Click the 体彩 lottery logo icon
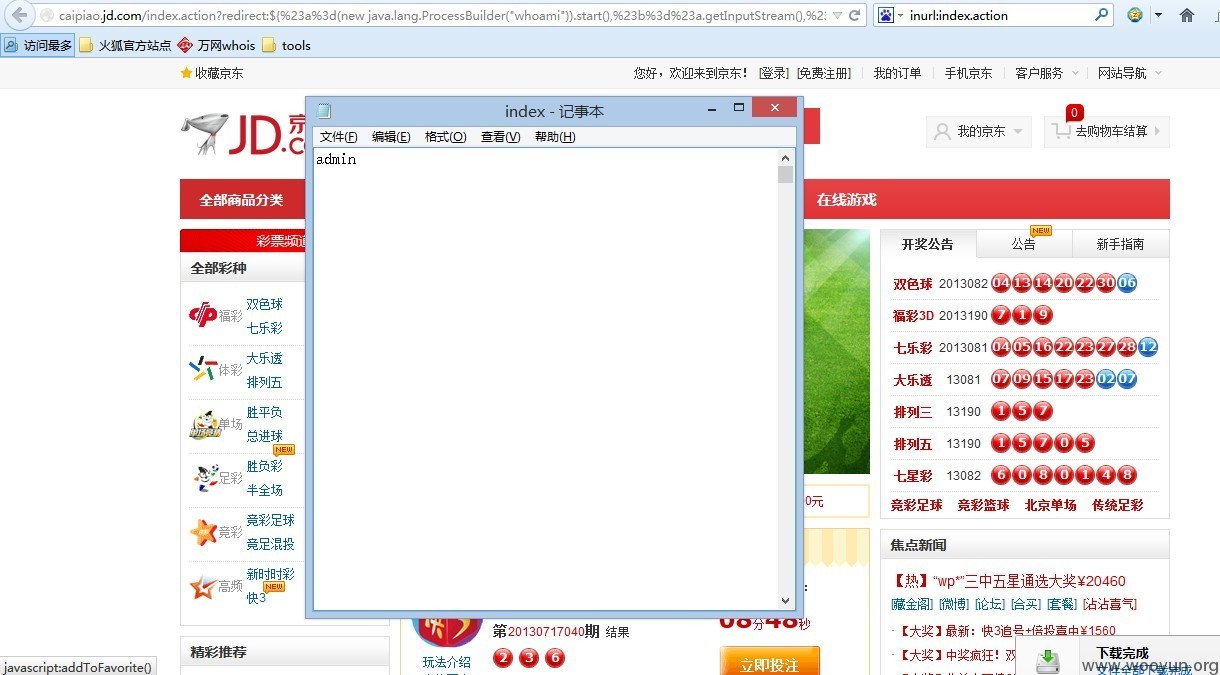The height and width of the screenshot is (675, 1220). (203, 369)
